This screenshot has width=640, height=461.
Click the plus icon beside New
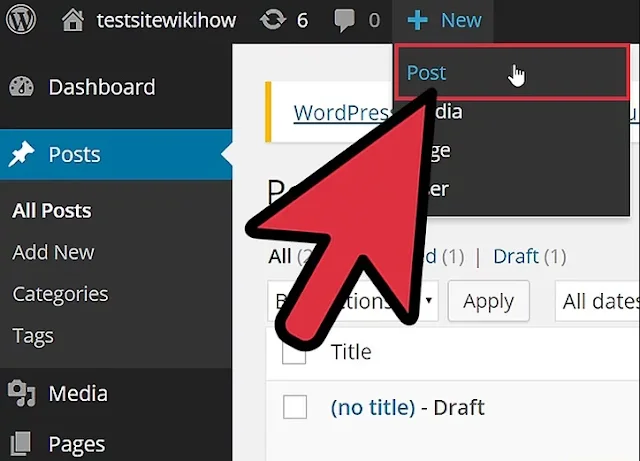[x=418, y=20]
